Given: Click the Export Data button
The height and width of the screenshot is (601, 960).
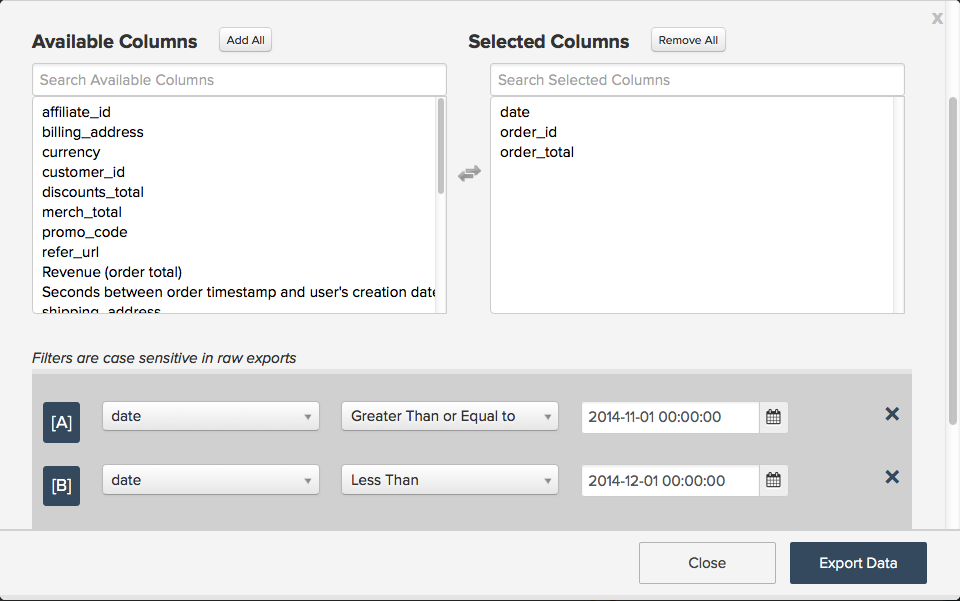Looking at the screenshot, I should (858, 563).
